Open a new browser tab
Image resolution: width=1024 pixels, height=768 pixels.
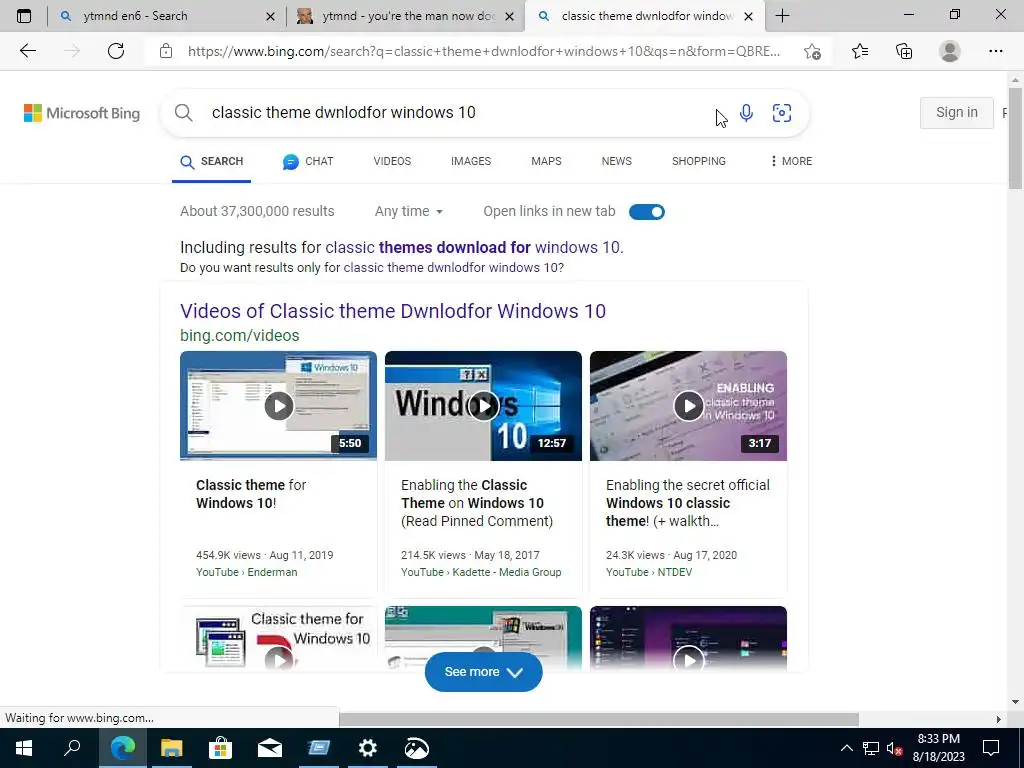pos(782,16)
